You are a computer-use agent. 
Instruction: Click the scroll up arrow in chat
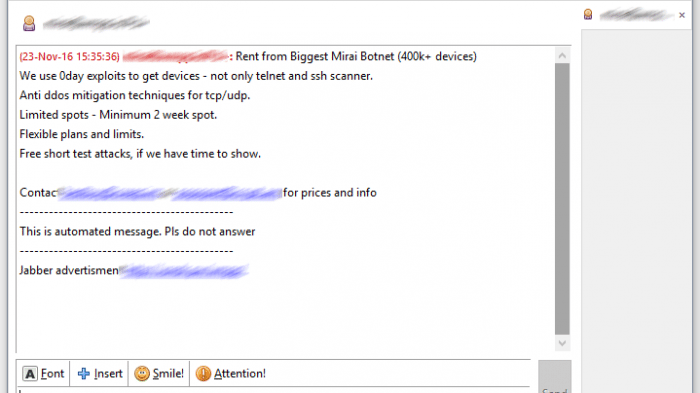click(x=562, y=55)
